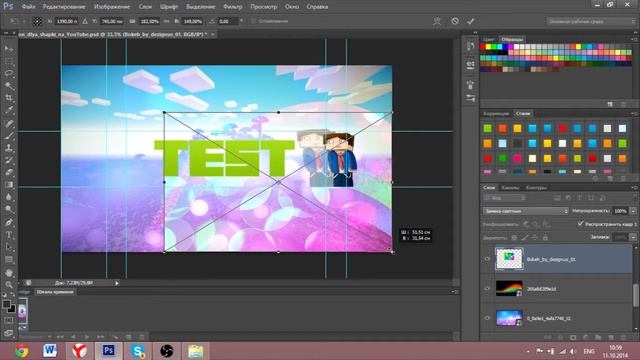Open the timeline panel flyout menu
The image size is (640, 360).
point(455,292)
